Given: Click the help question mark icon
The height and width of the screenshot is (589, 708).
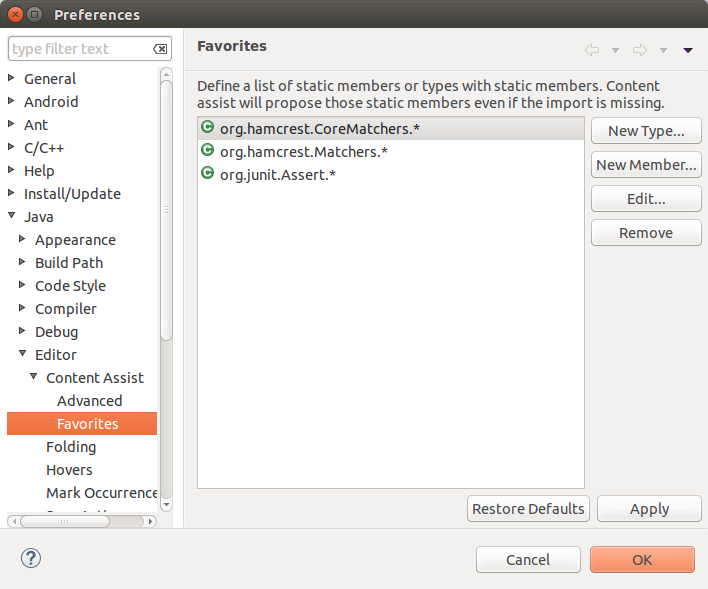Looking at the screenshot, I should (31, 558).
